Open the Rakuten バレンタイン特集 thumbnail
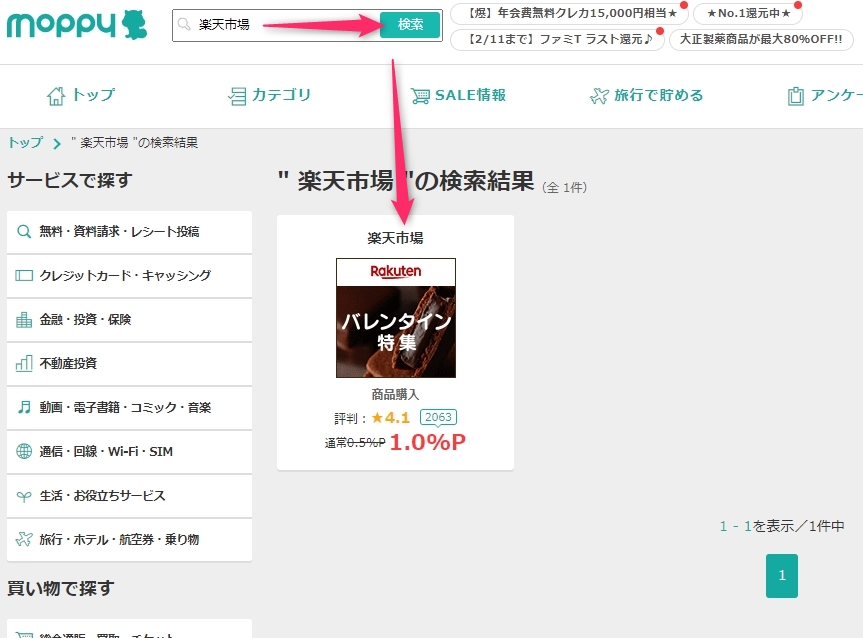 (396, 318)
